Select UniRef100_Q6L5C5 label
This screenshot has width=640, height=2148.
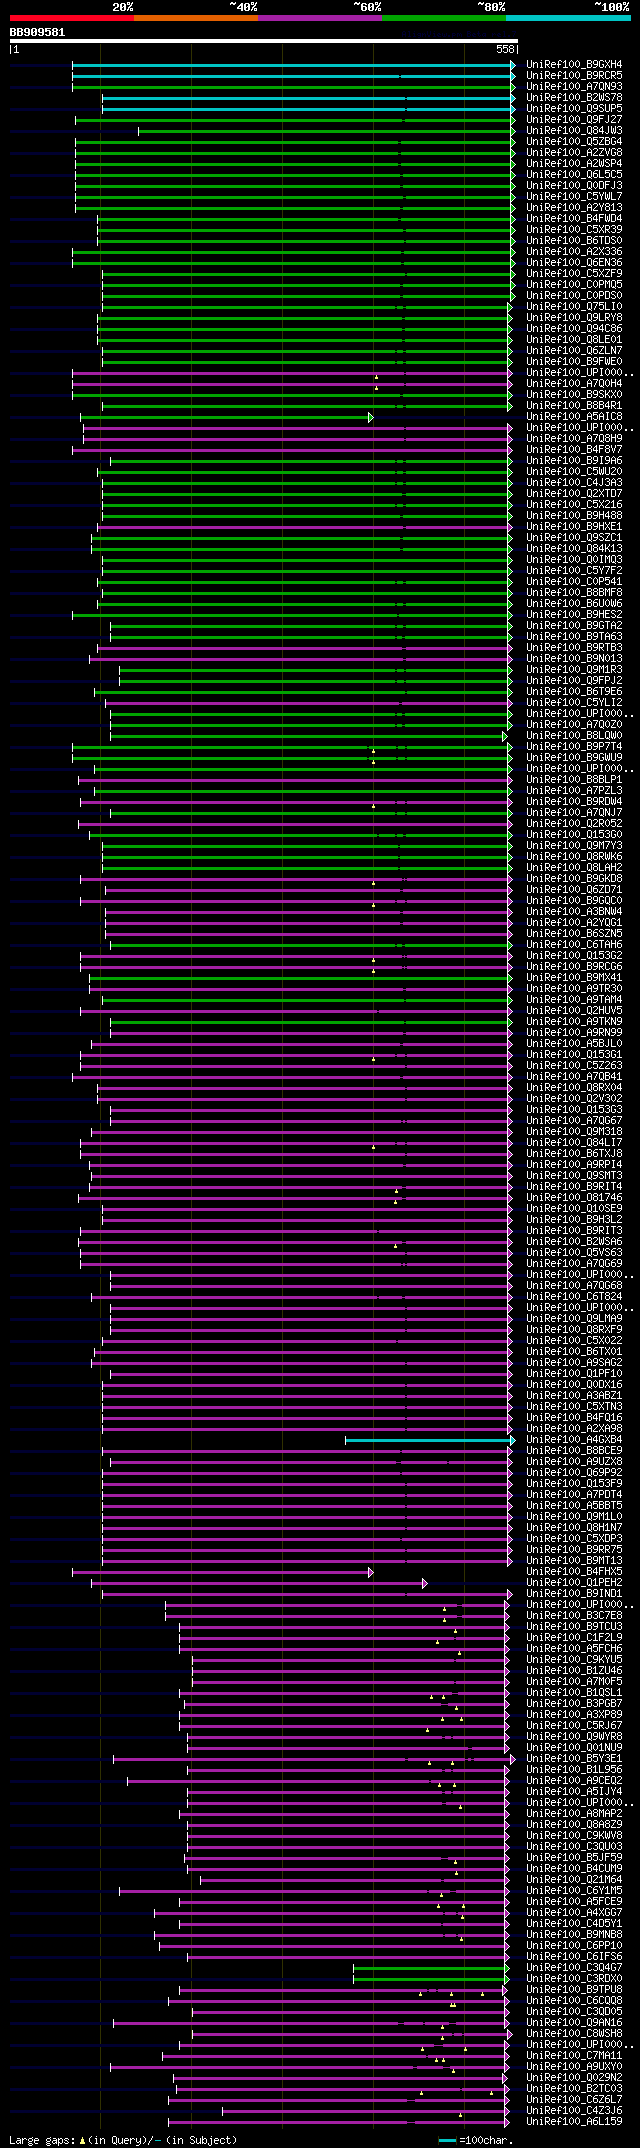click(574, 175)
